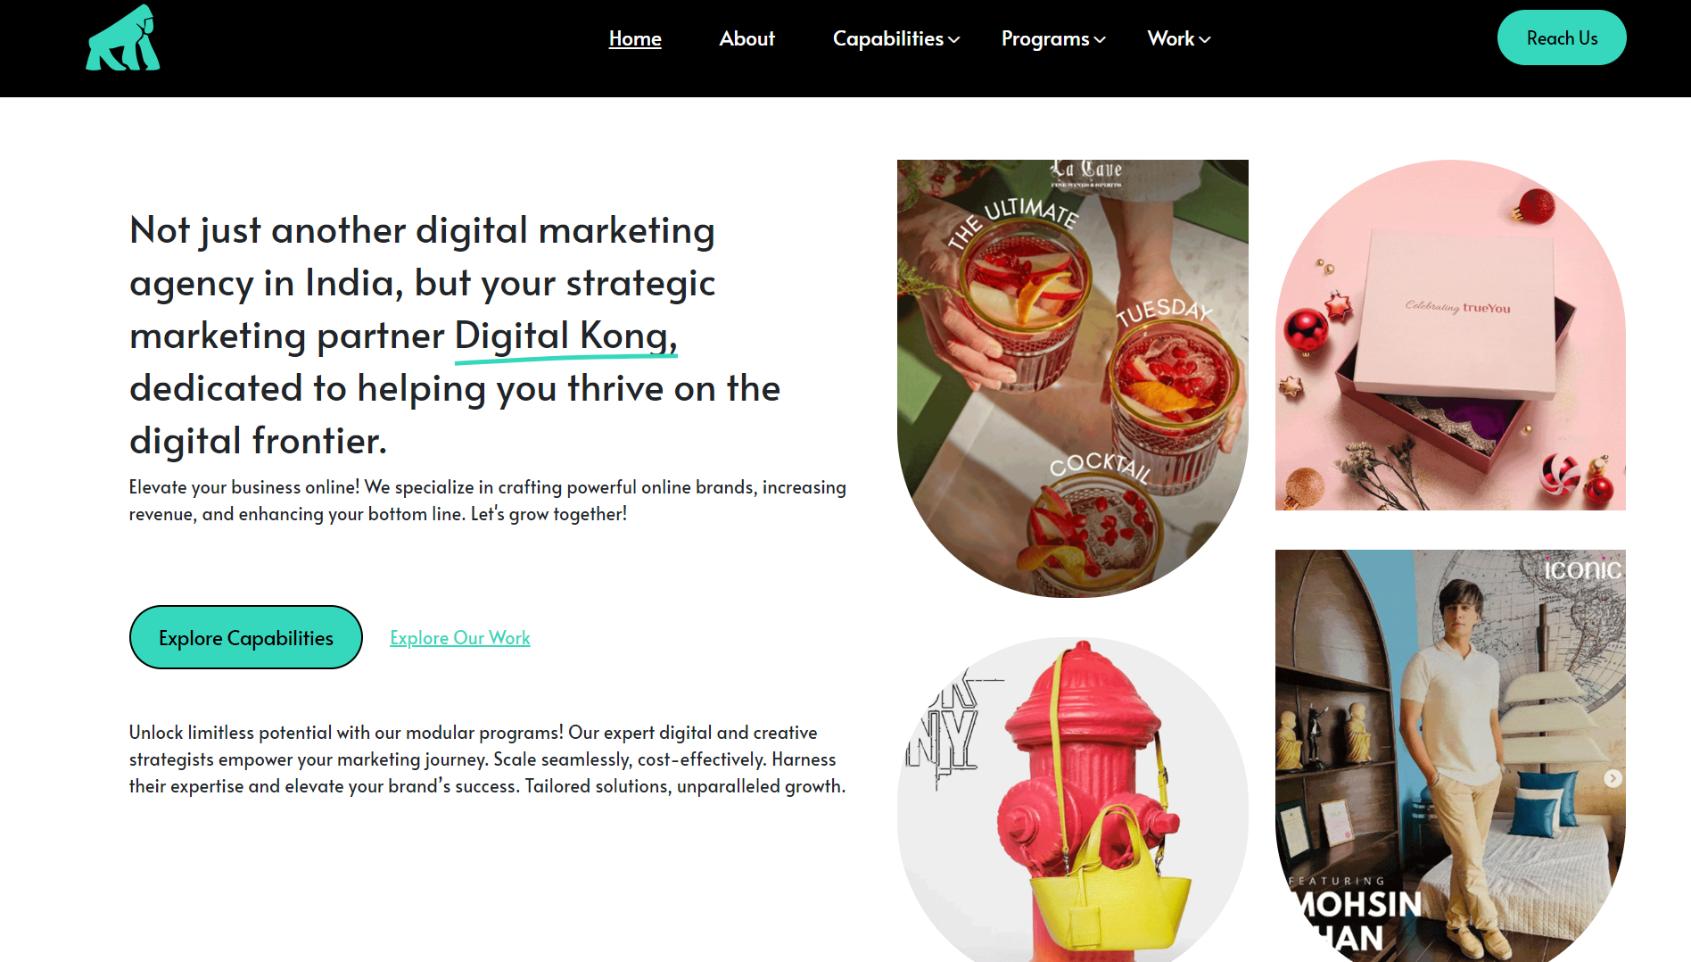This screenshot has width=1691, height=962.
Task: Click the Digital Kong underlined text
Action: click(565, 336)
